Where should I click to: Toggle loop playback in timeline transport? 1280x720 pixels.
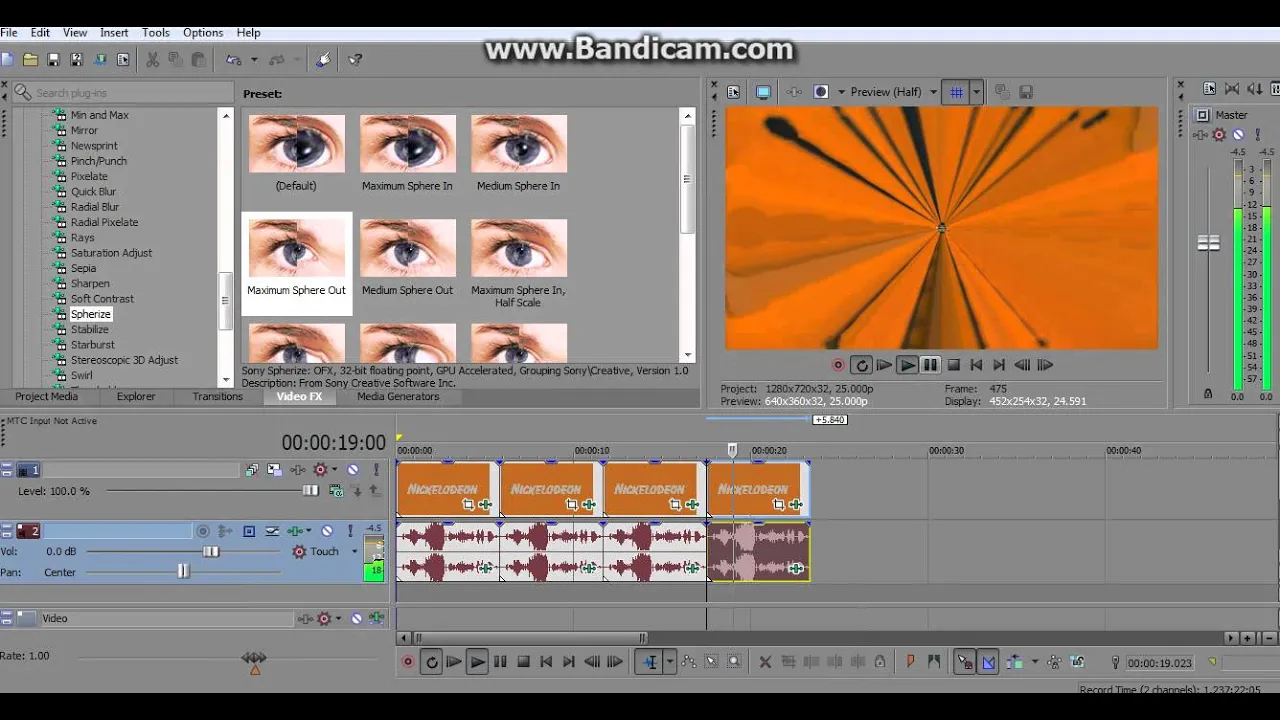point(431,661)
